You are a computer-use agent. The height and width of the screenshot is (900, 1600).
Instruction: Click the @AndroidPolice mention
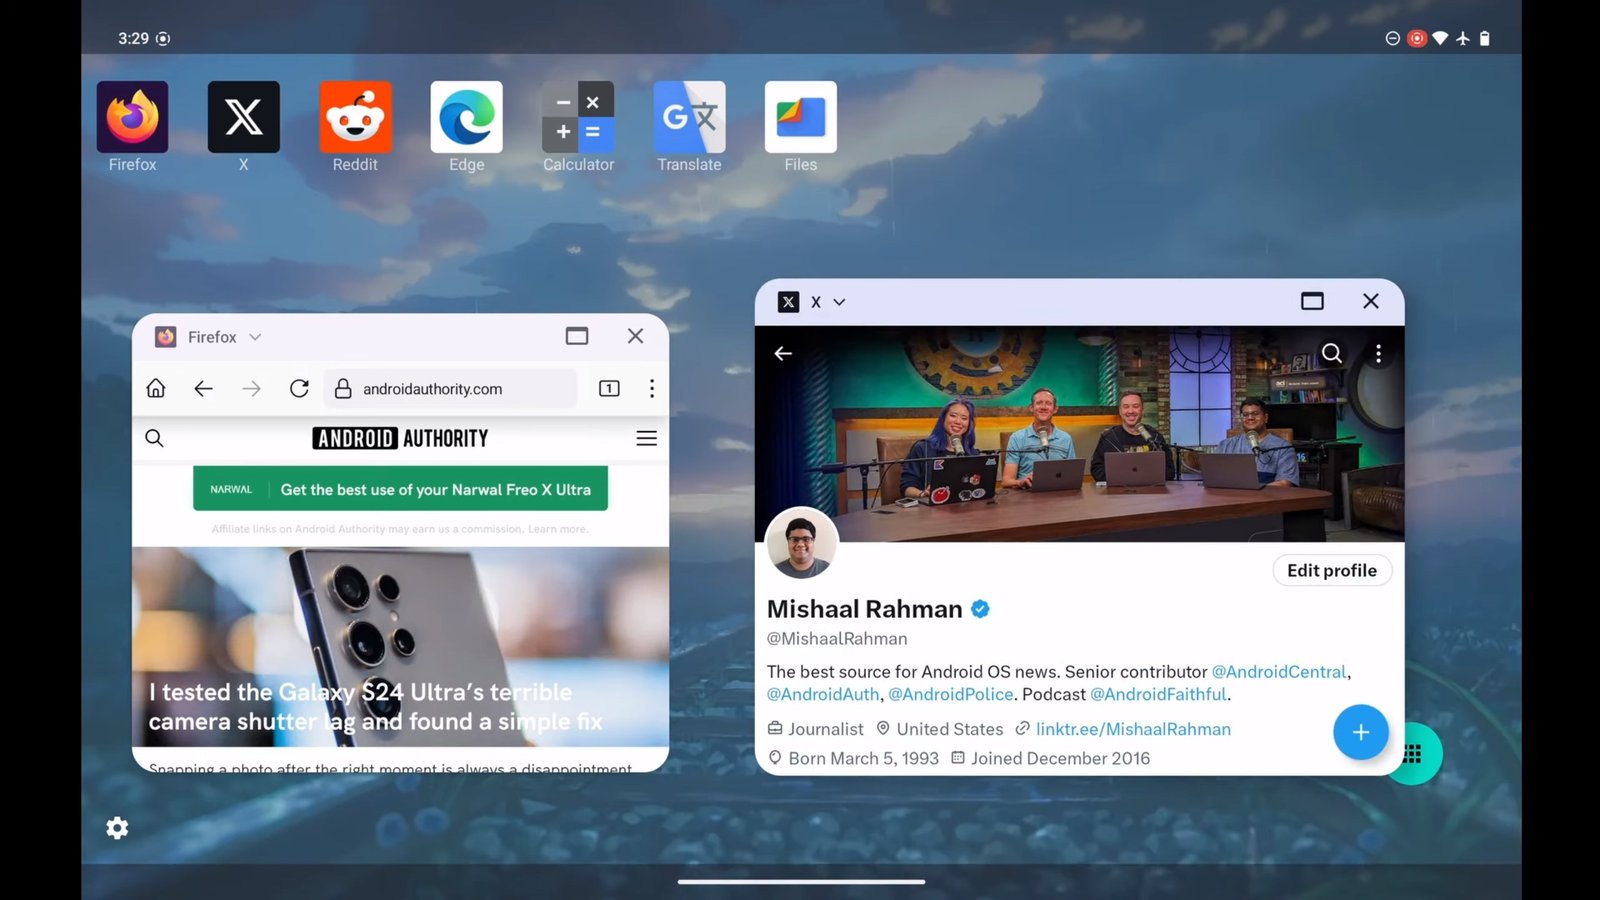(x=951, y=694)
